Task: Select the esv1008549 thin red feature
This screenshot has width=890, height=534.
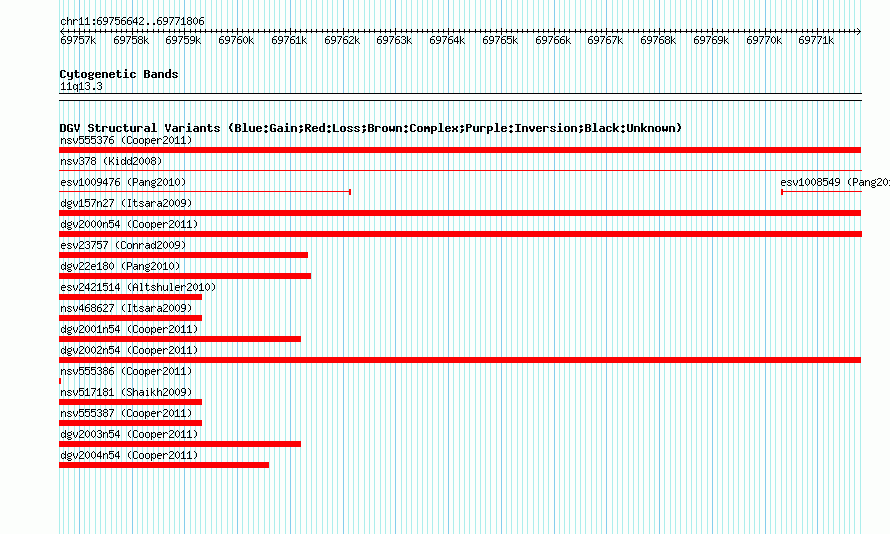Action: [821, 192]
